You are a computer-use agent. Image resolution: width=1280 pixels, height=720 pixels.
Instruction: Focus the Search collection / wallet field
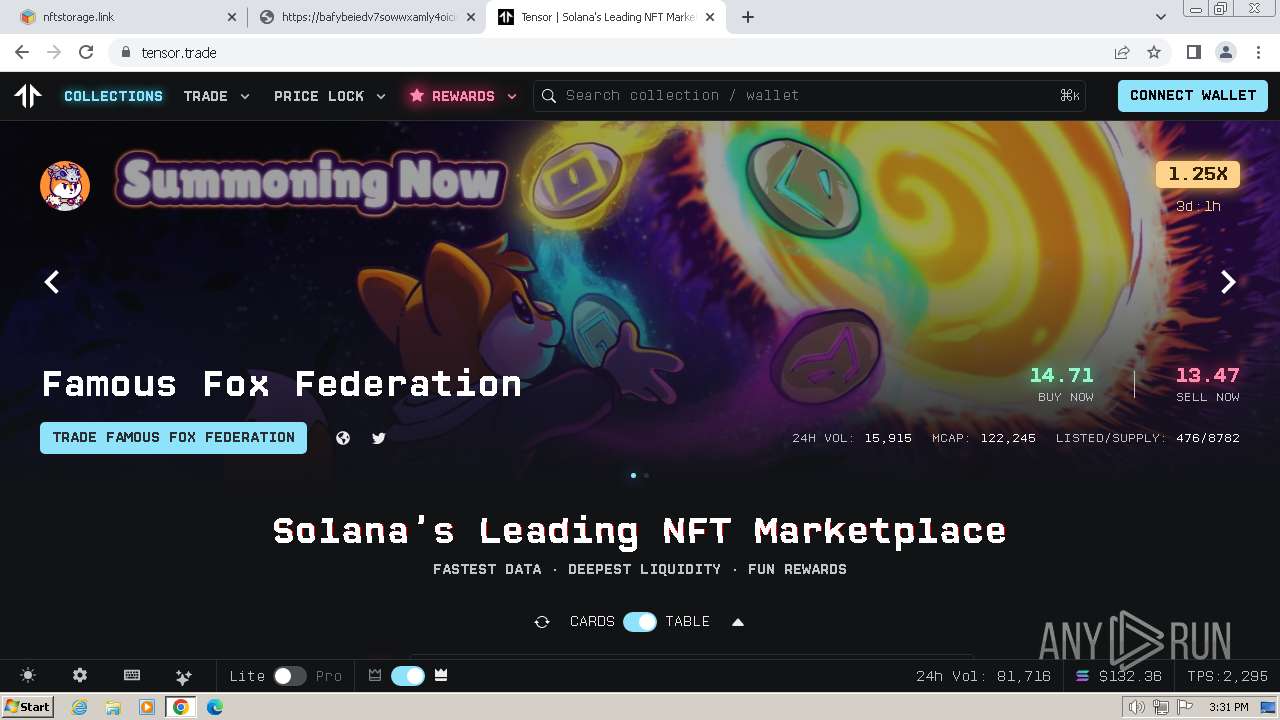pyautogui.click(x=810, y=96)
